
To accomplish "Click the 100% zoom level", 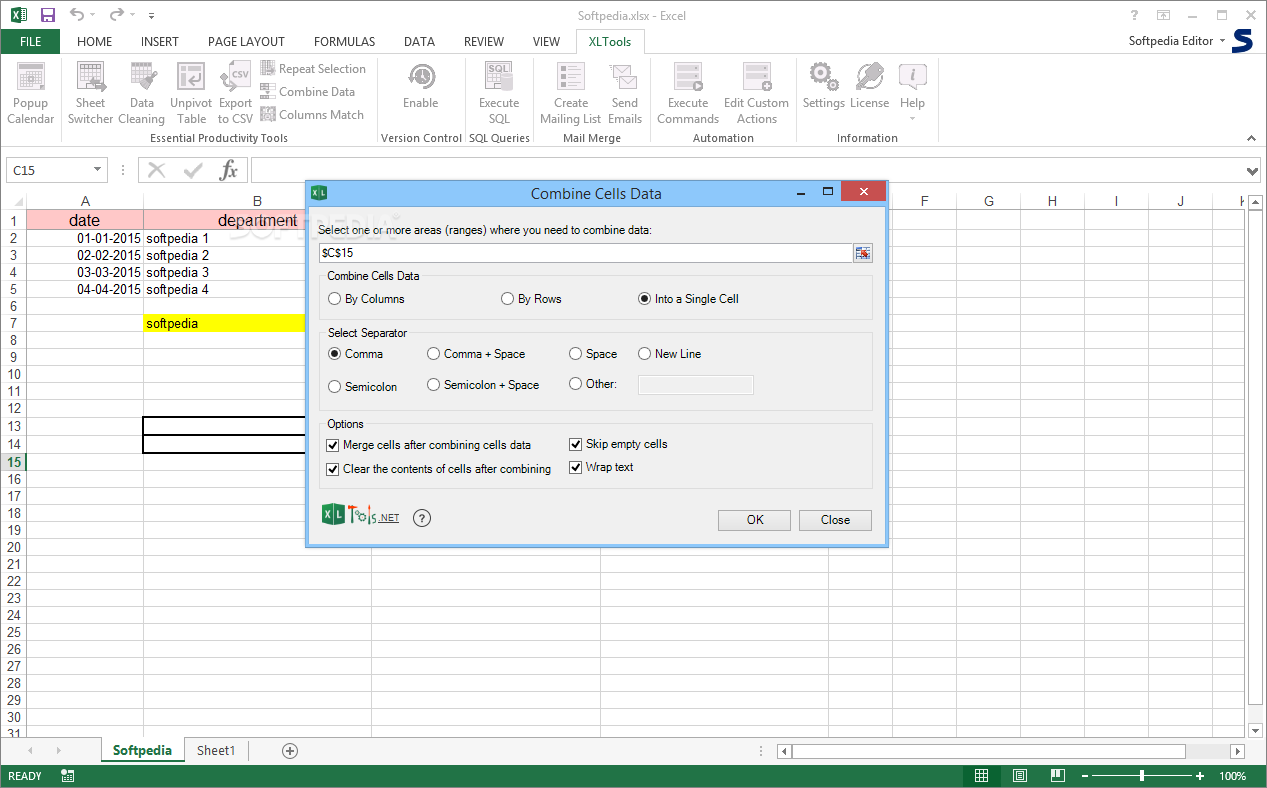I will [1232, 776].
